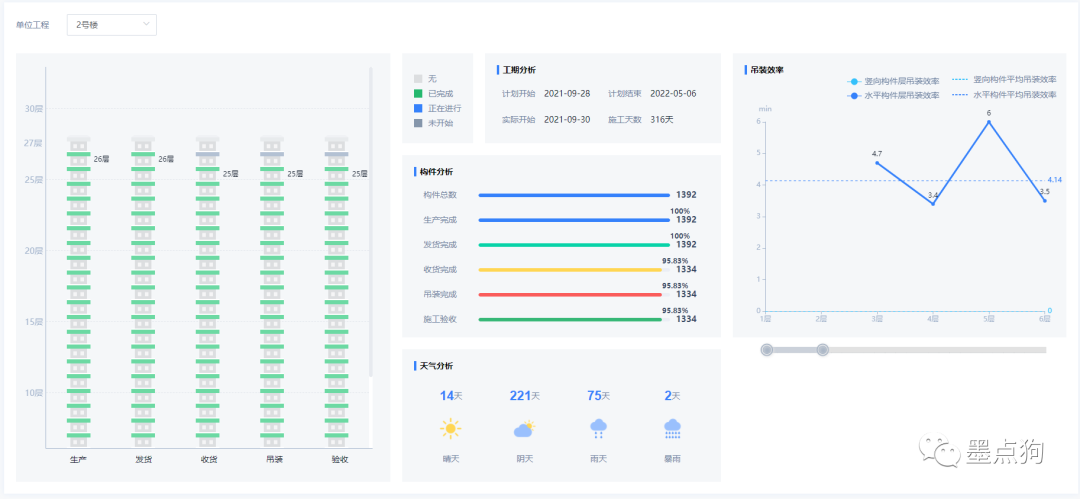The height and width of the screenshot is (499, 1080).
Task: Click the 5层 peak data point on chart
Action: [989, 122]
